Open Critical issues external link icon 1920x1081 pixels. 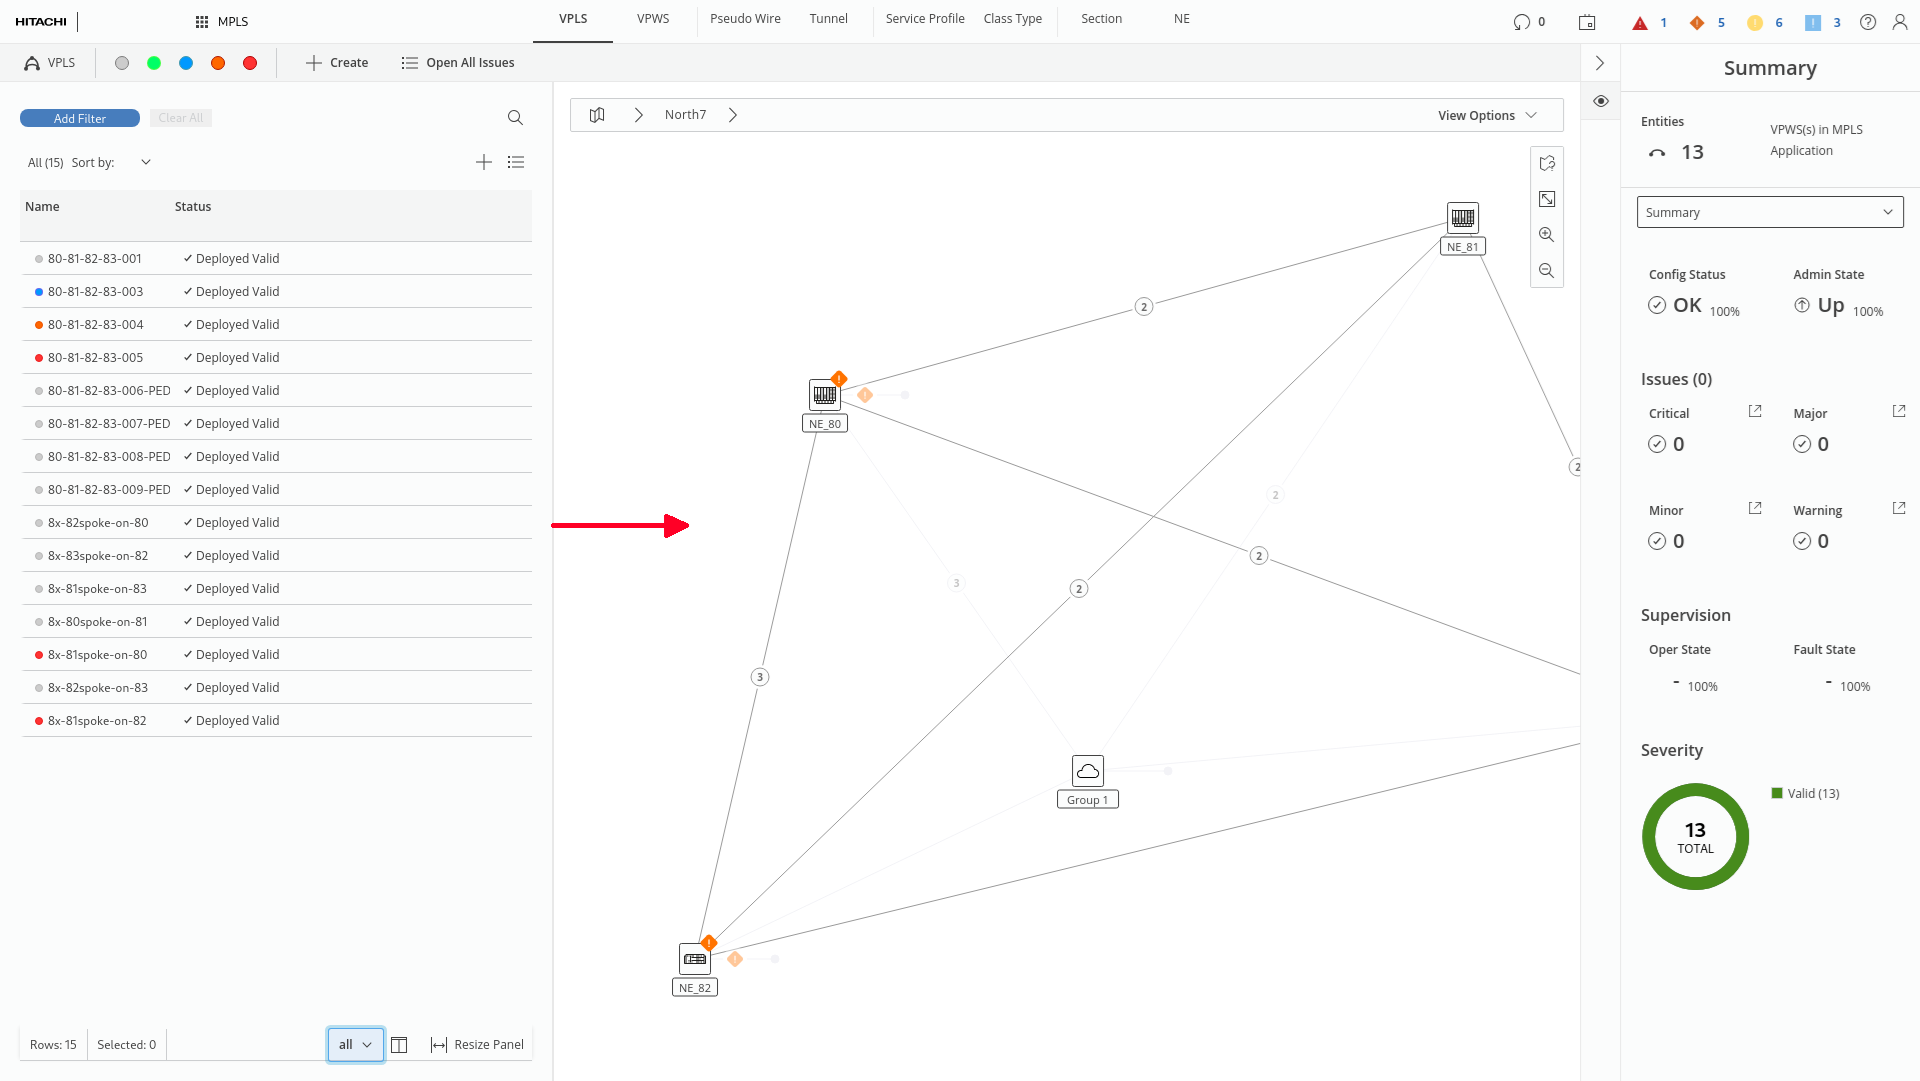pyautogui.click(x=1754, y=411)
